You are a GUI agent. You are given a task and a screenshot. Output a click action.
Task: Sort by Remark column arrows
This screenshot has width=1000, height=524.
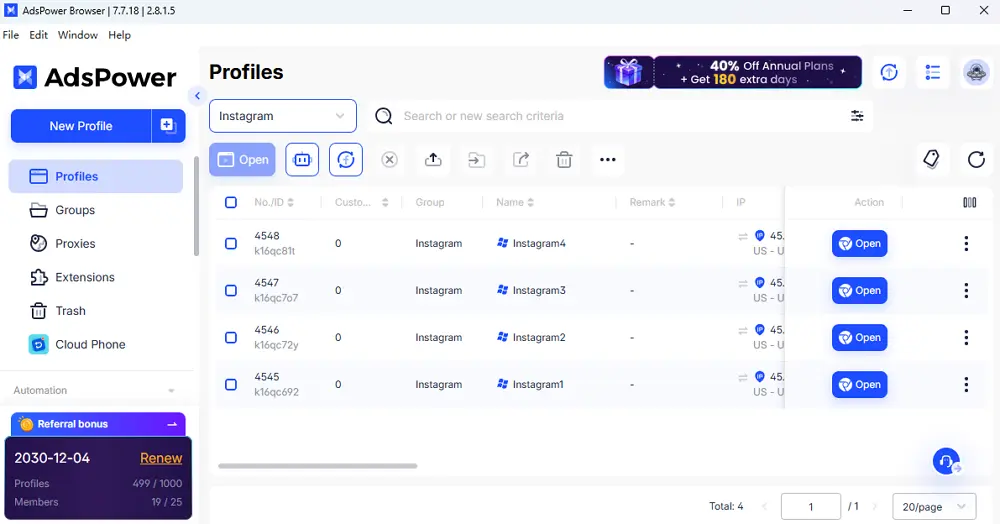click(x=672, y=202)
